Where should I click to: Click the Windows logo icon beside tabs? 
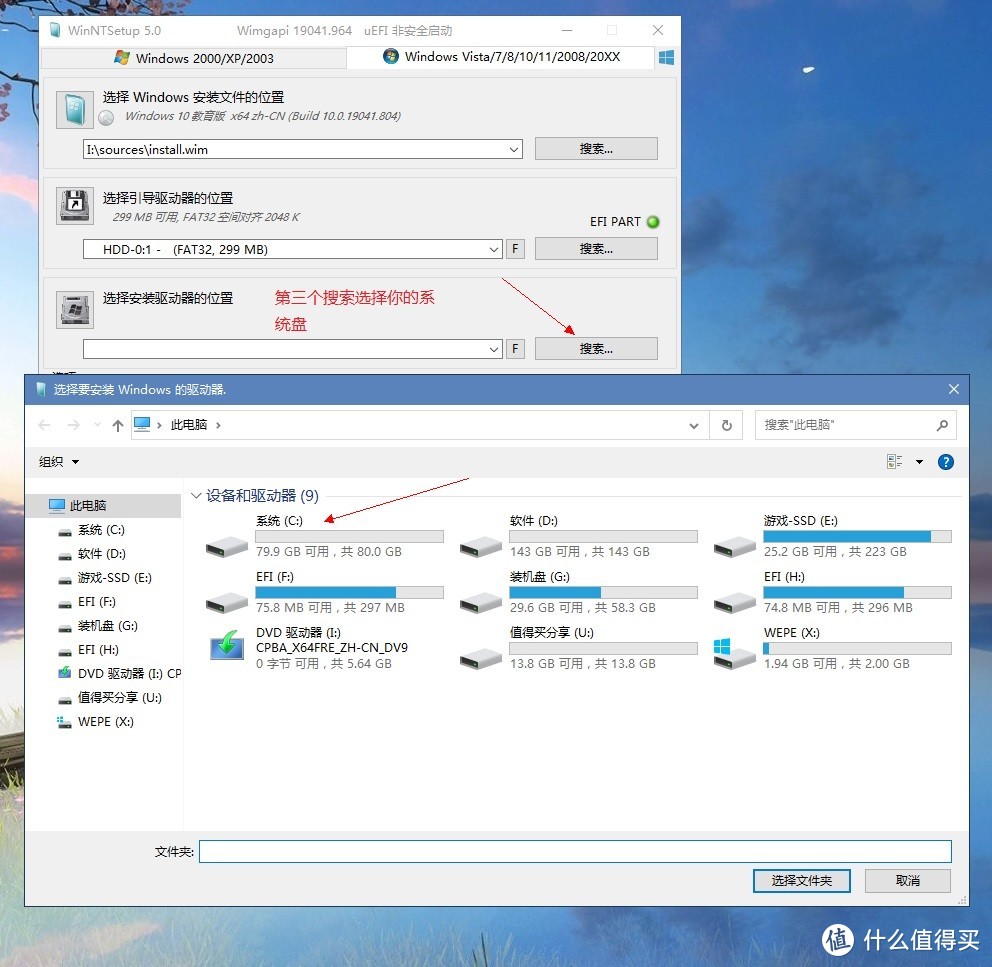click(666, 58)
